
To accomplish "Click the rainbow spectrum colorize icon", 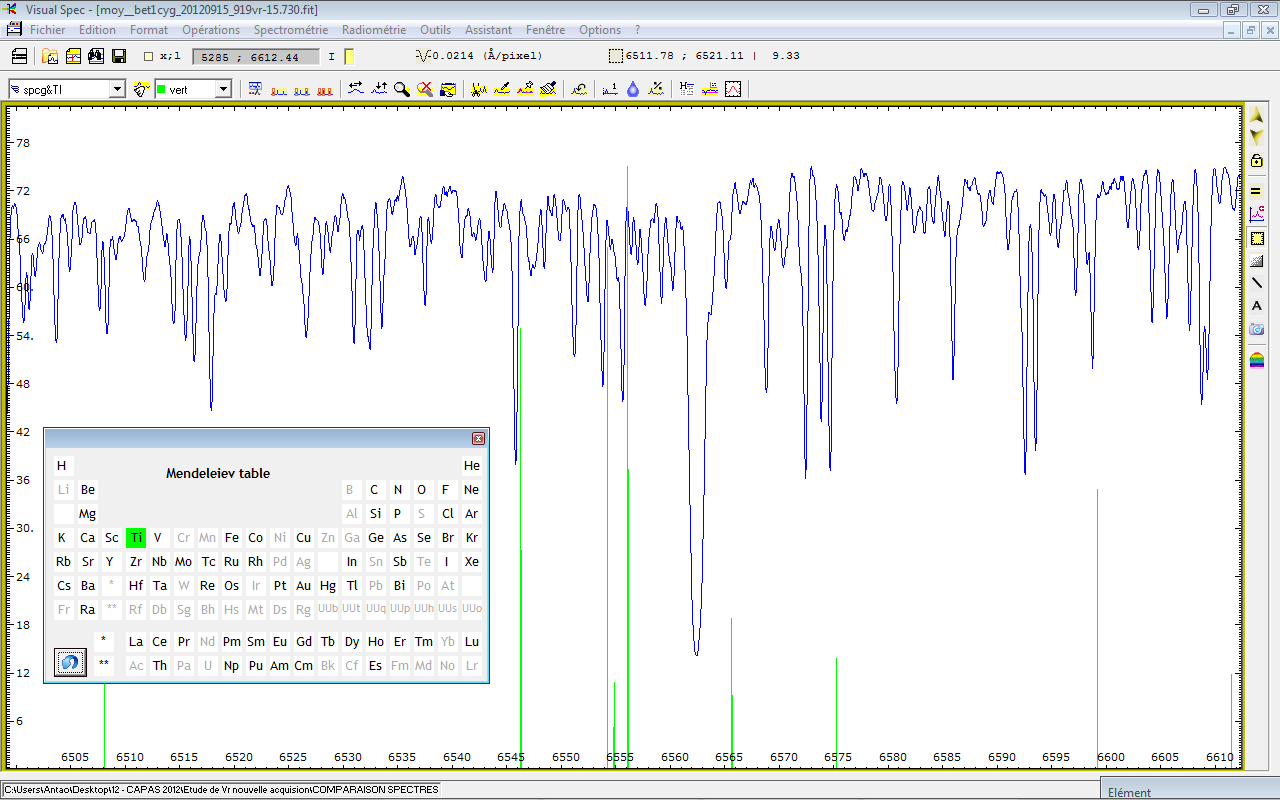I will click(x=1257, y=359).
